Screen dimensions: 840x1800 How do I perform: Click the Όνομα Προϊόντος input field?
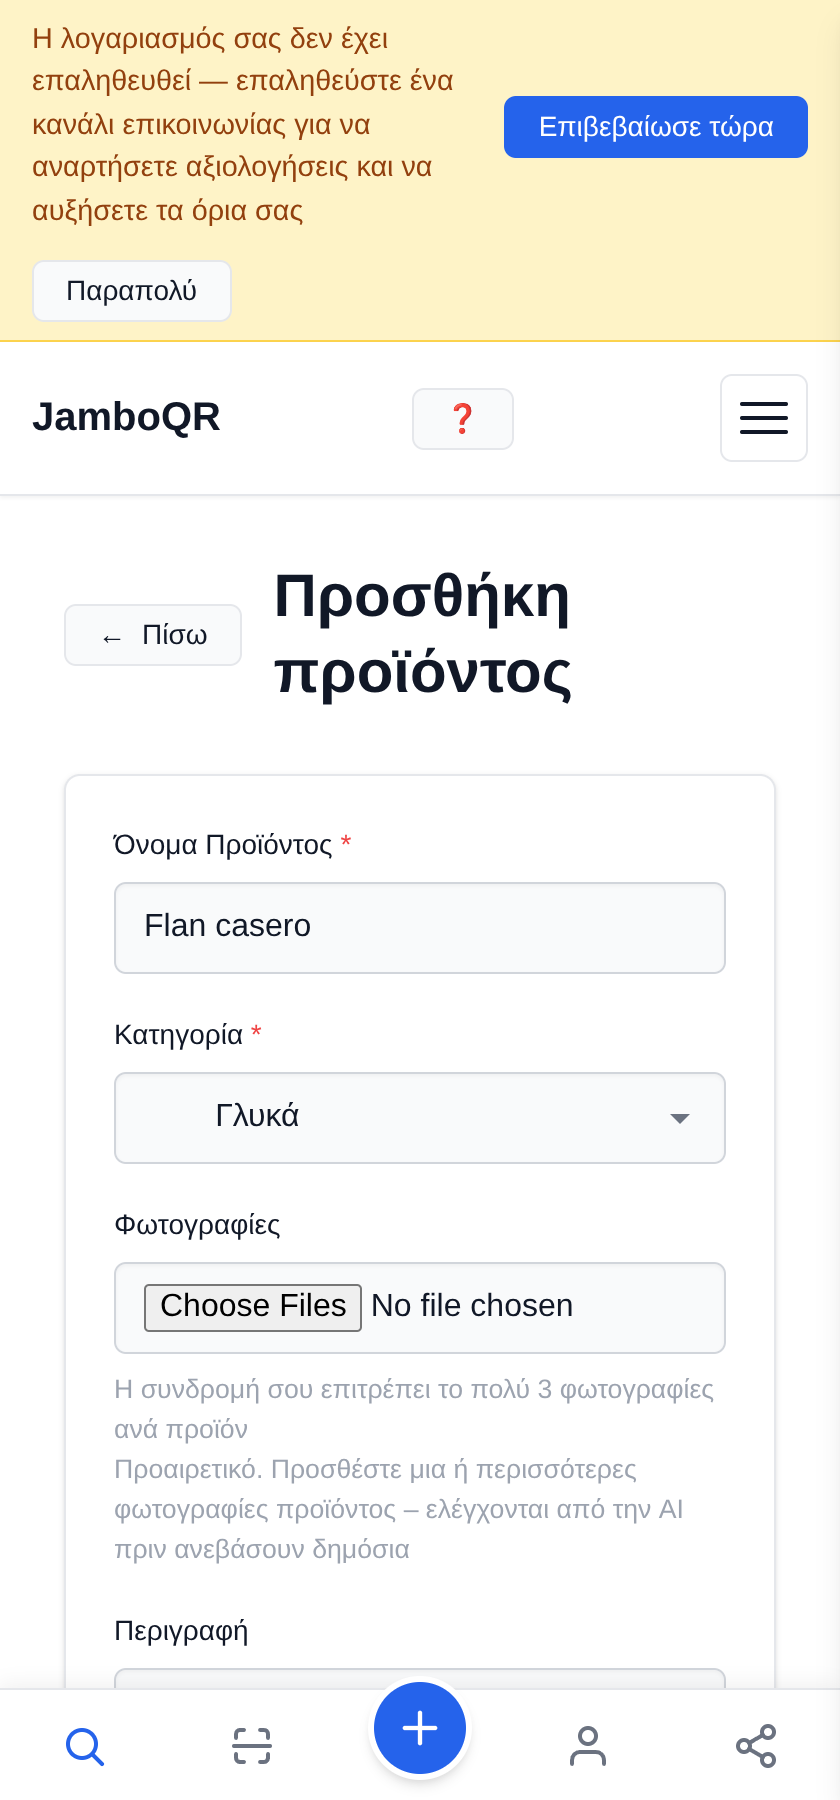[420, 928]
